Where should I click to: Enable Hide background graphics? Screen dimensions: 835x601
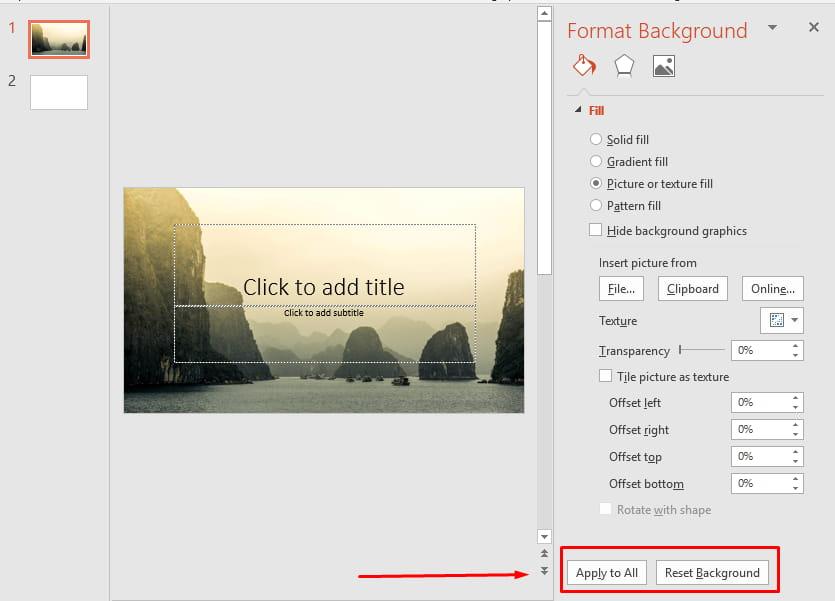(596, 230)
